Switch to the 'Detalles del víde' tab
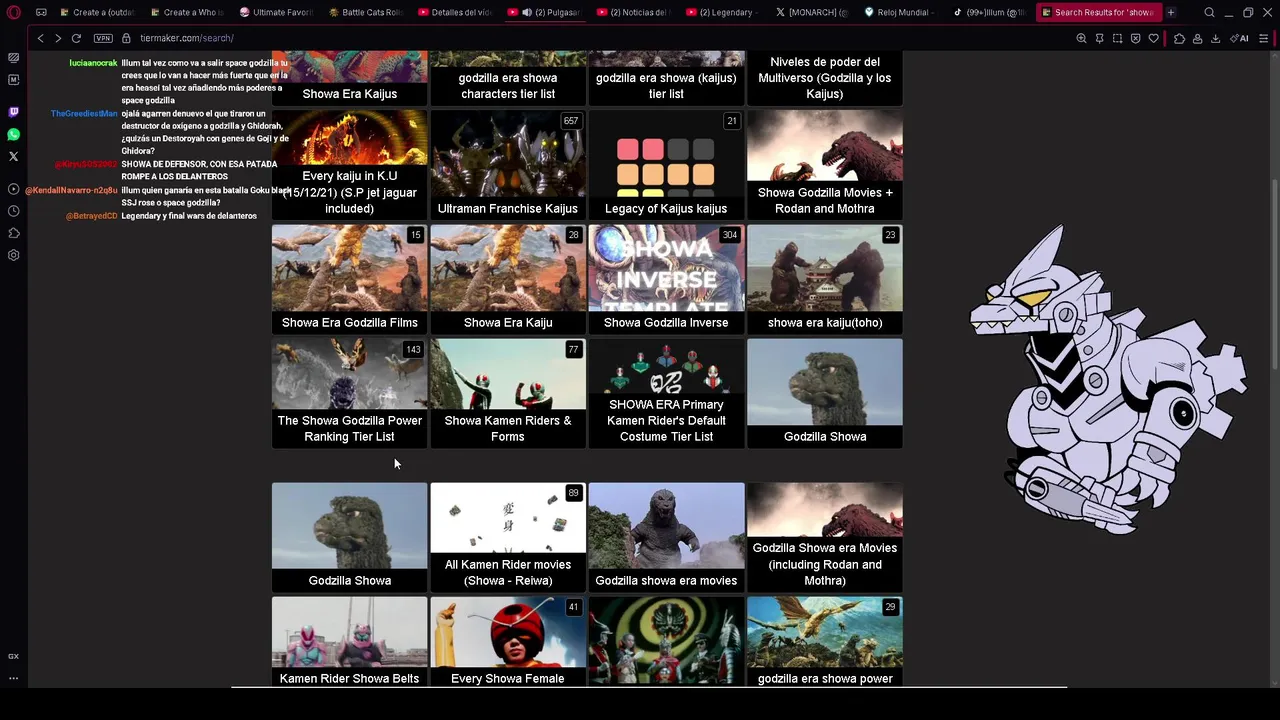This screenshot has height=720, width=1280. pyautogui.click(x=456, y=12)
